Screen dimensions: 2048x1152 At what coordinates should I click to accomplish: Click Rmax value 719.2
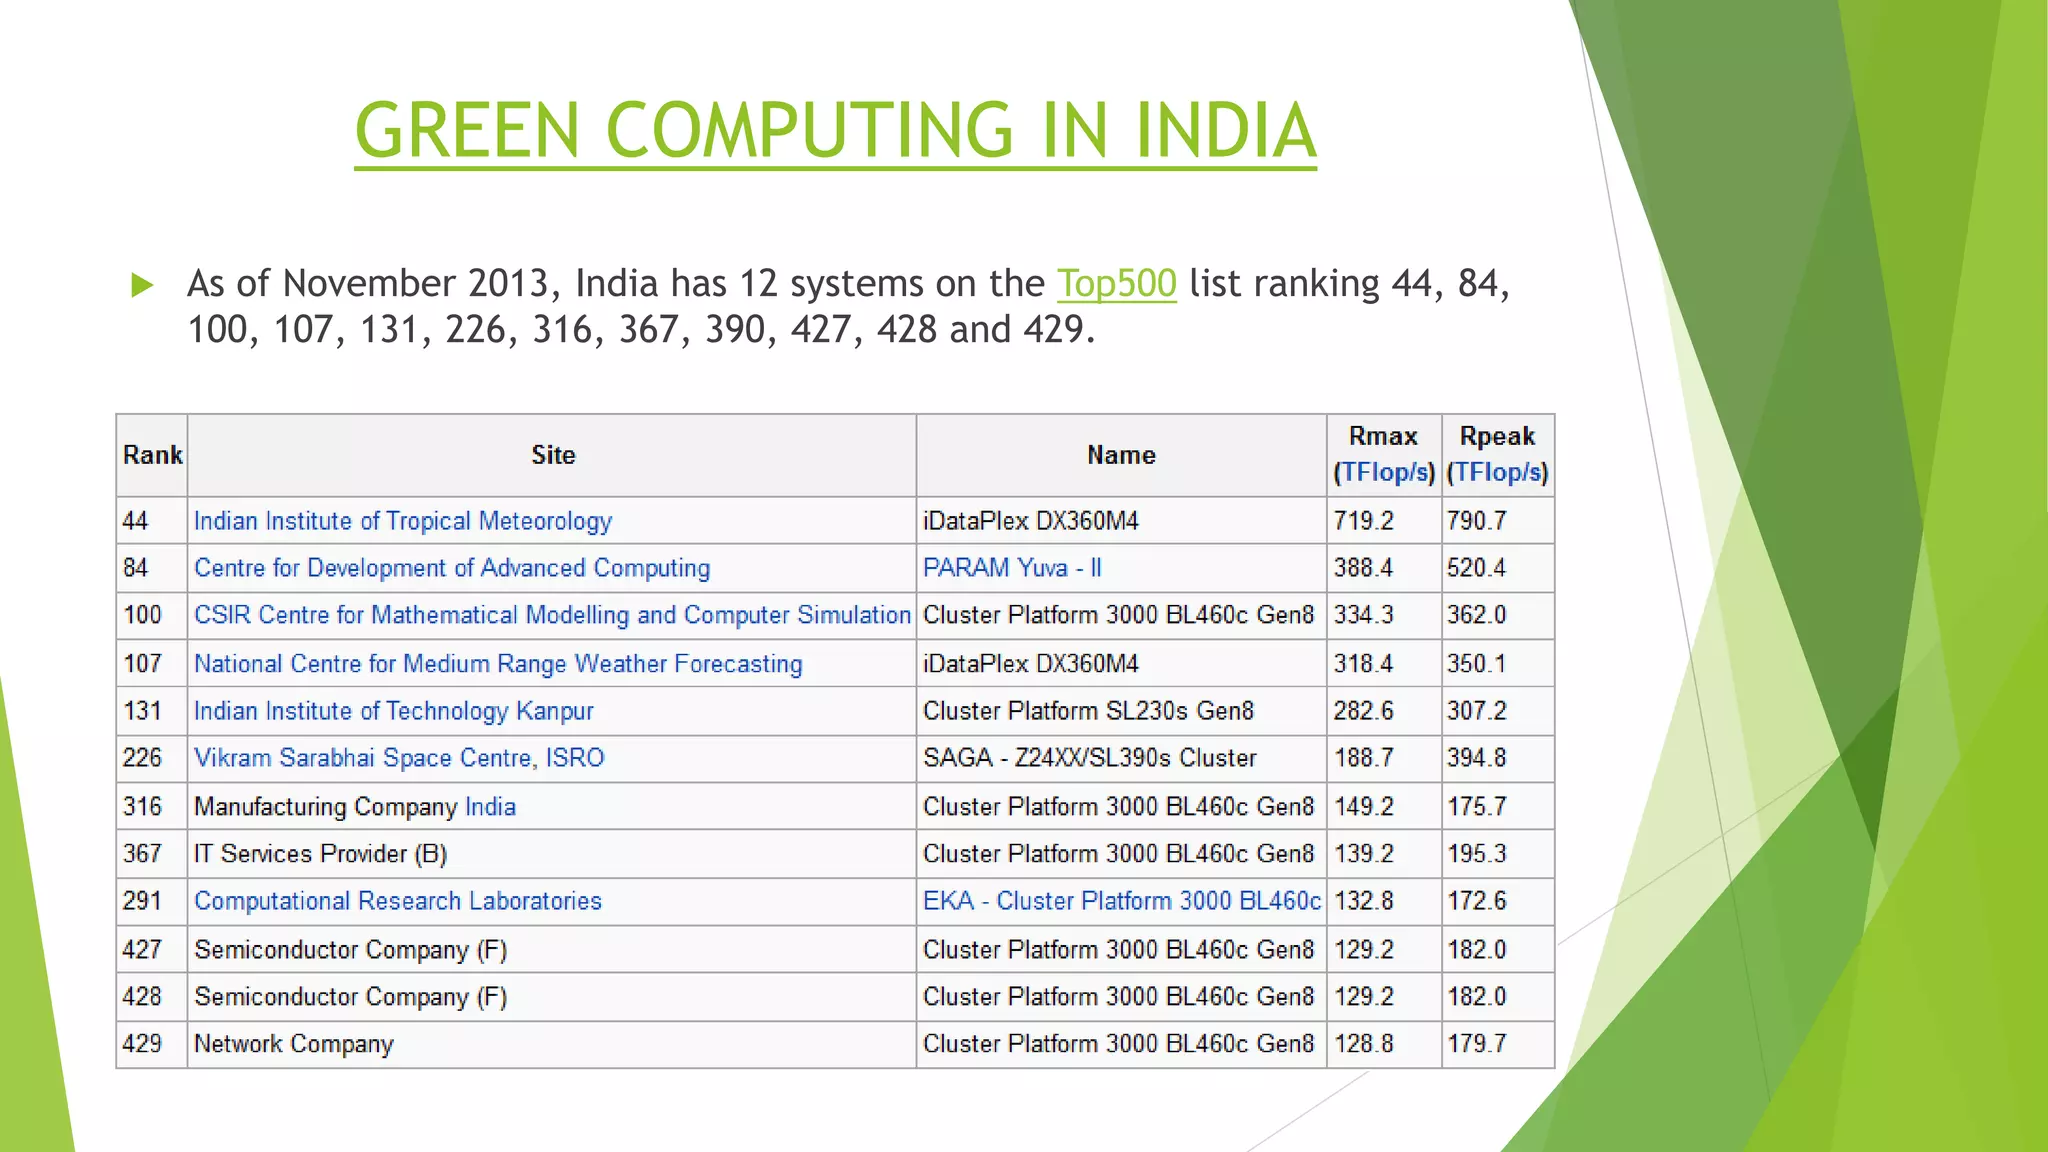[1363, 521]
